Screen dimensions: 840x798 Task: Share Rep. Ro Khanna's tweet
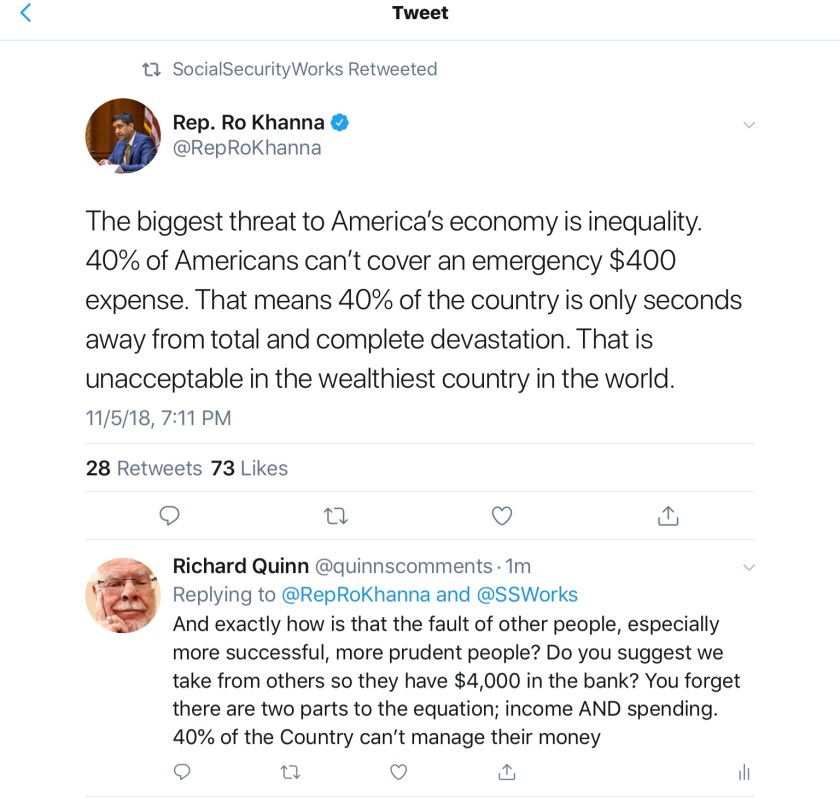[668, 515]
